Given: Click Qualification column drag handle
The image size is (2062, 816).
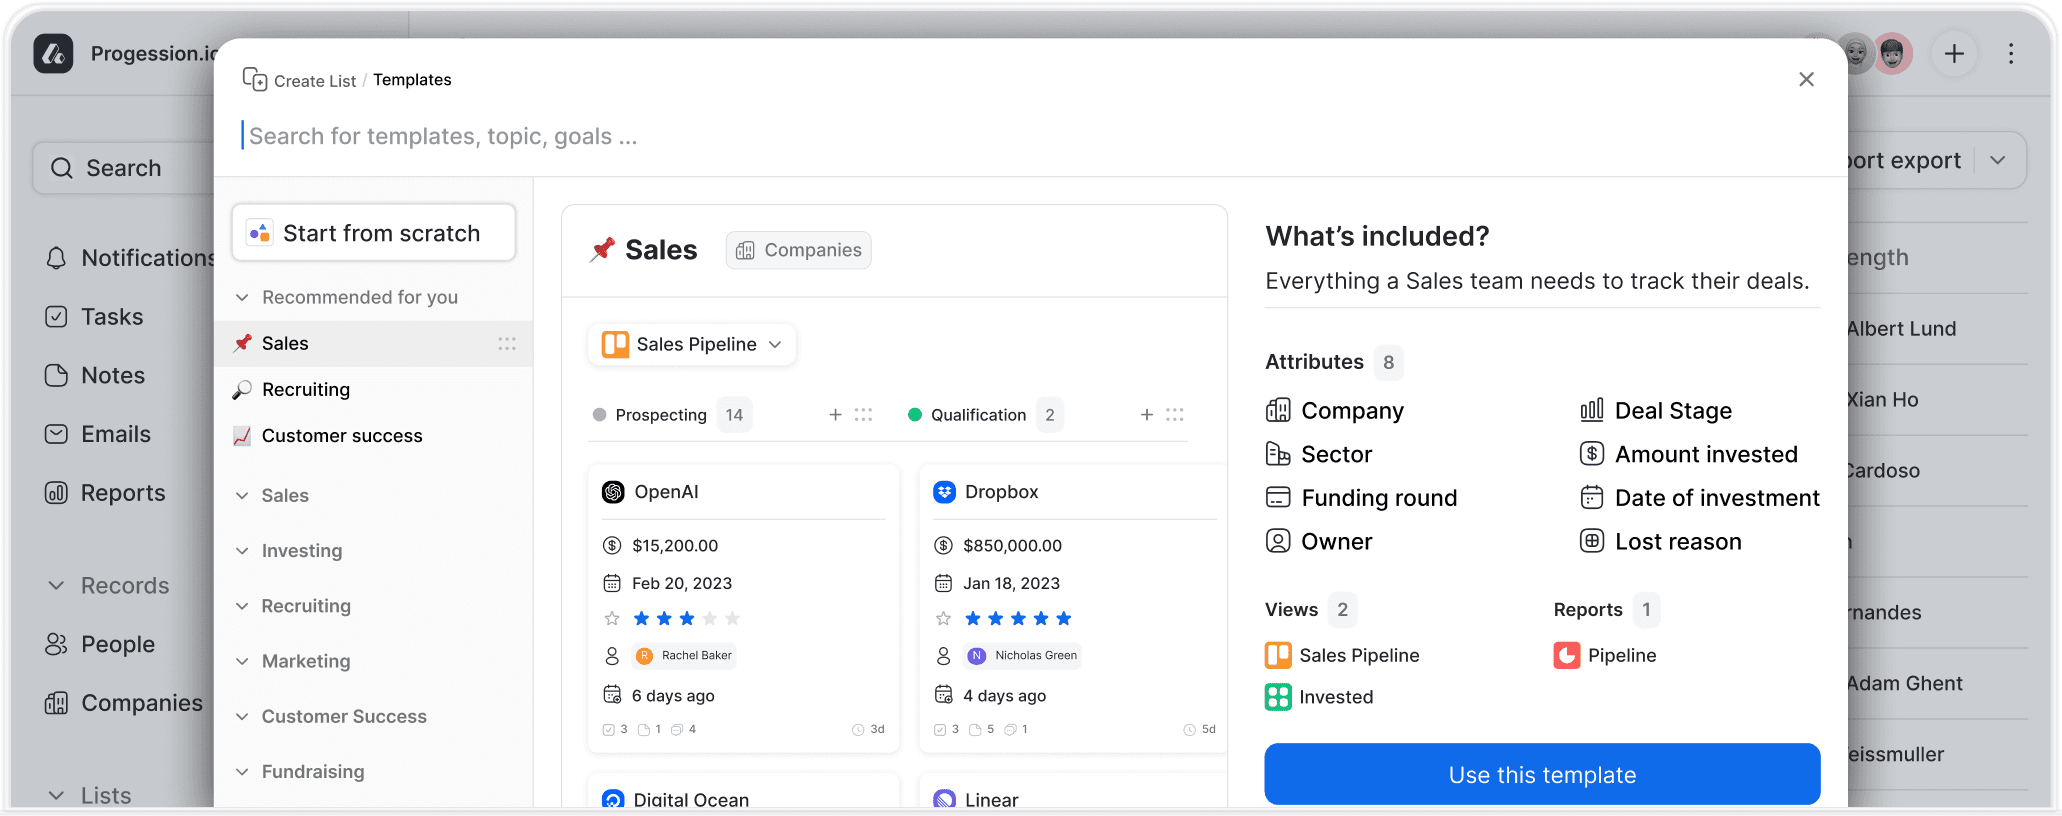Looking at the screenshot, I should coord(1175,415).
